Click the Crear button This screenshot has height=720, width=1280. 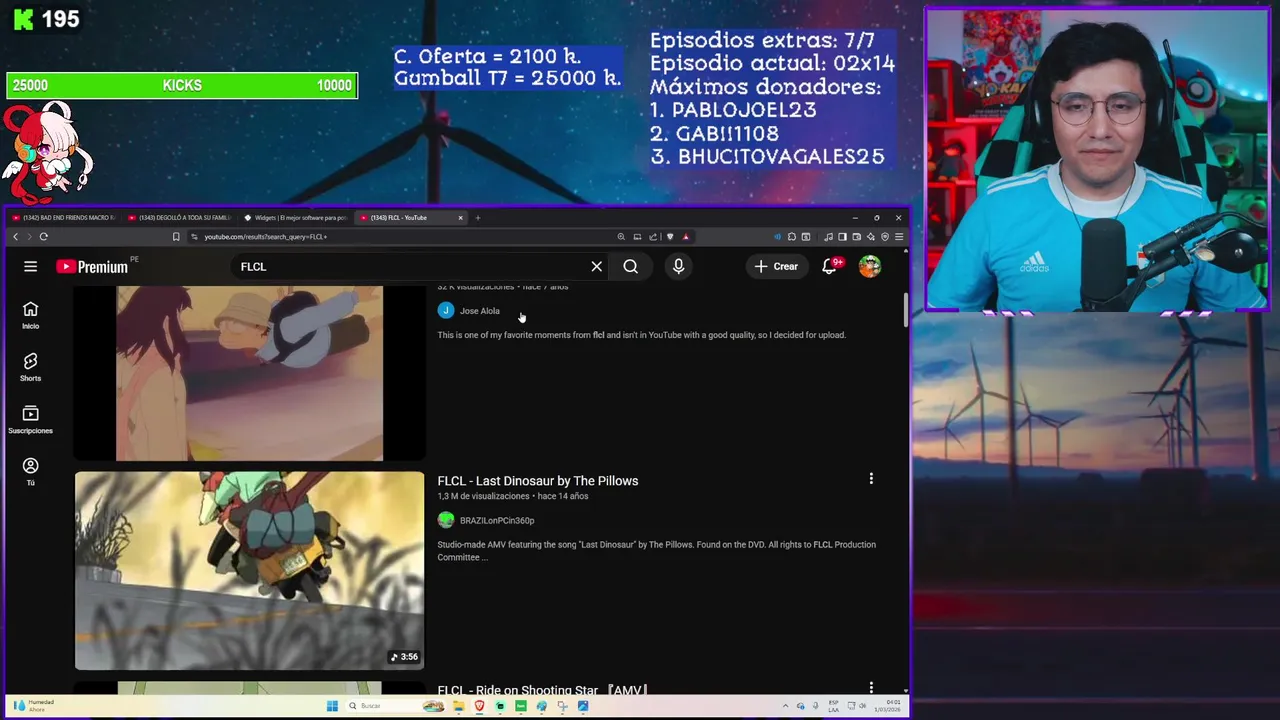pyautogui.click(x=776, y=267)
